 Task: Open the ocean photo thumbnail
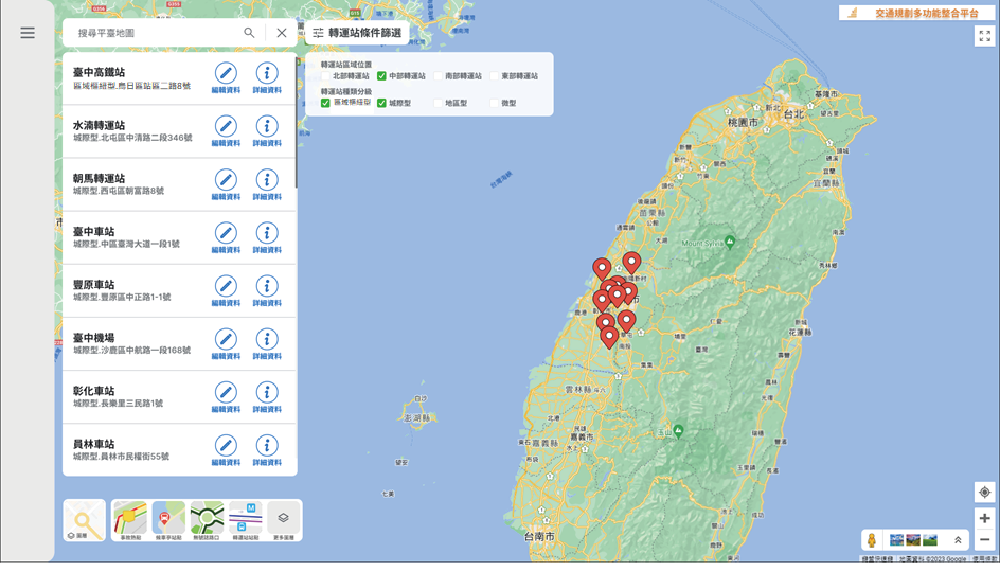tap(897, 540)
